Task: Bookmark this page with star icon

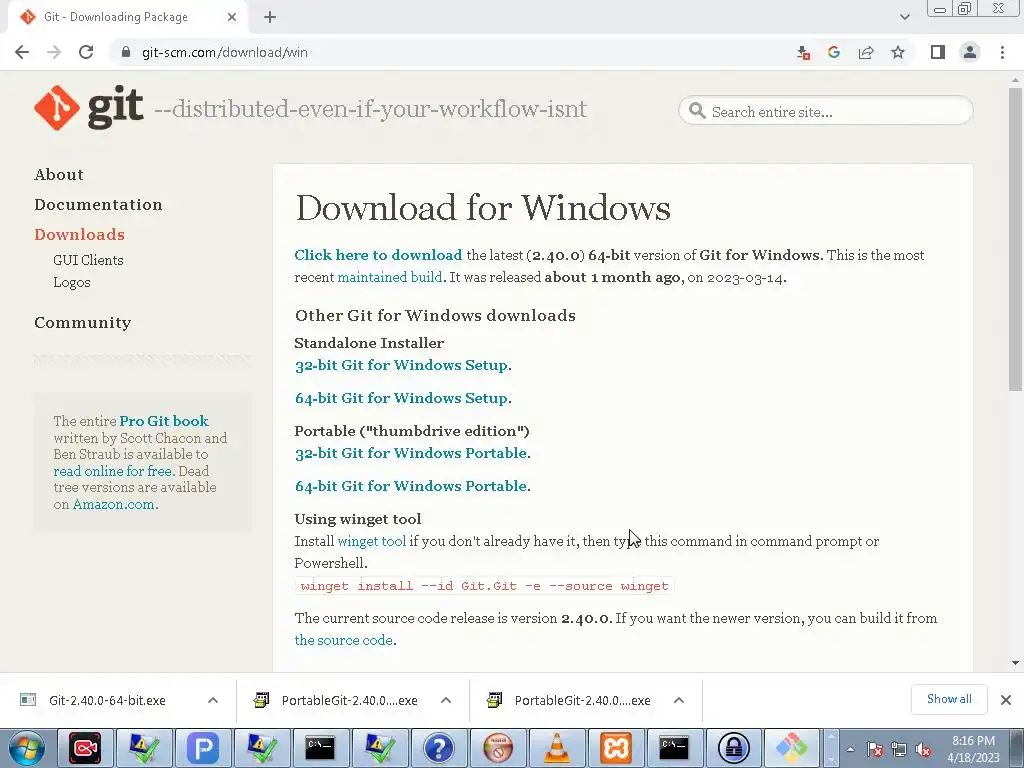Action: (898, 52)
